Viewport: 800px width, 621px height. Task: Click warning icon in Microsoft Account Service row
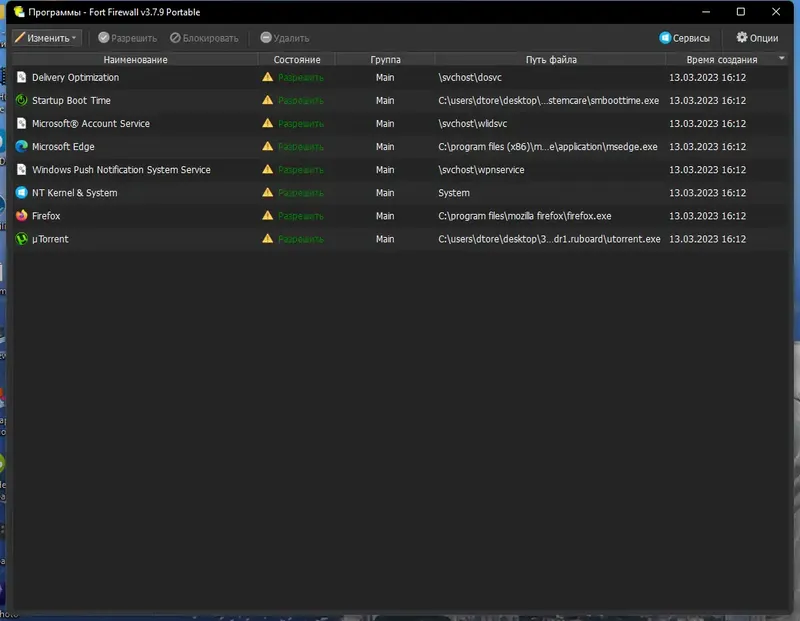(267, 123)
